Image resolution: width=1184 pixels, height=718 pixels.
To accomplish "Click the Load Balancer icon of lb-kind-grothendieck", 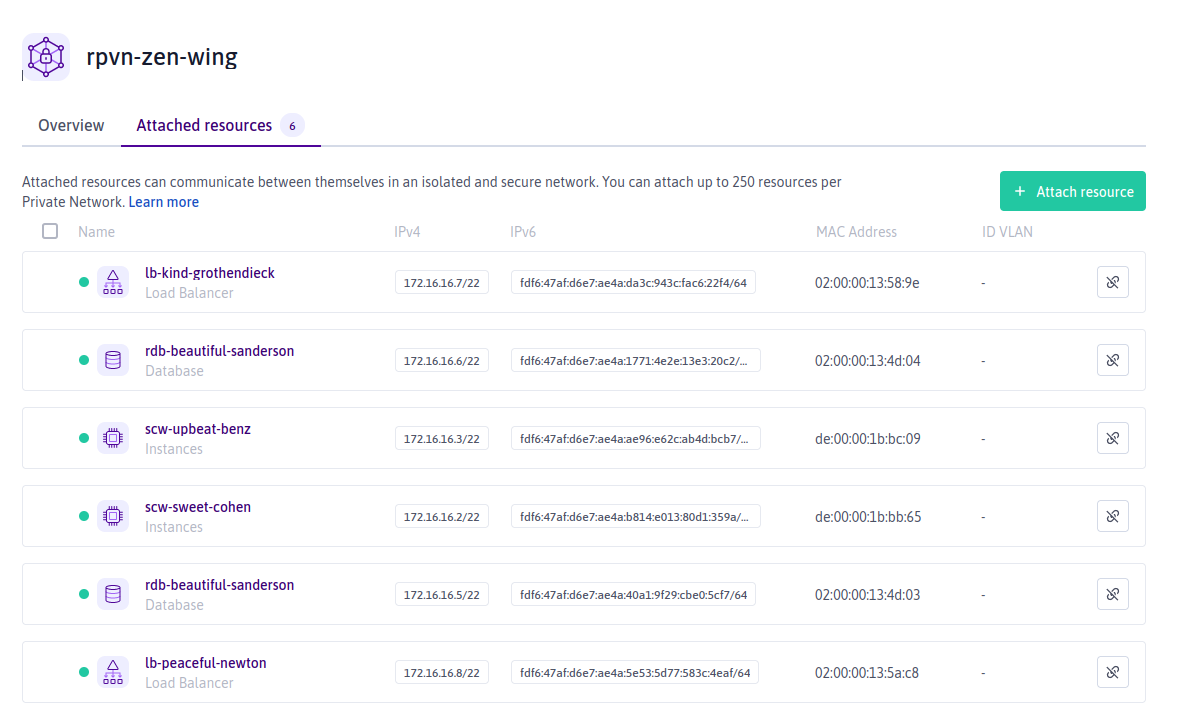I will coord(113,282).
